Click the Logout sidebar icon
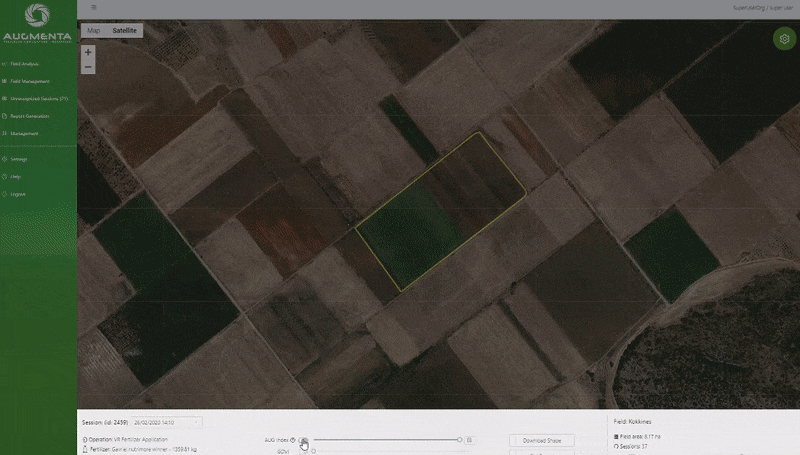The height and width of the screenshot is (455, 800). point(5,194)
